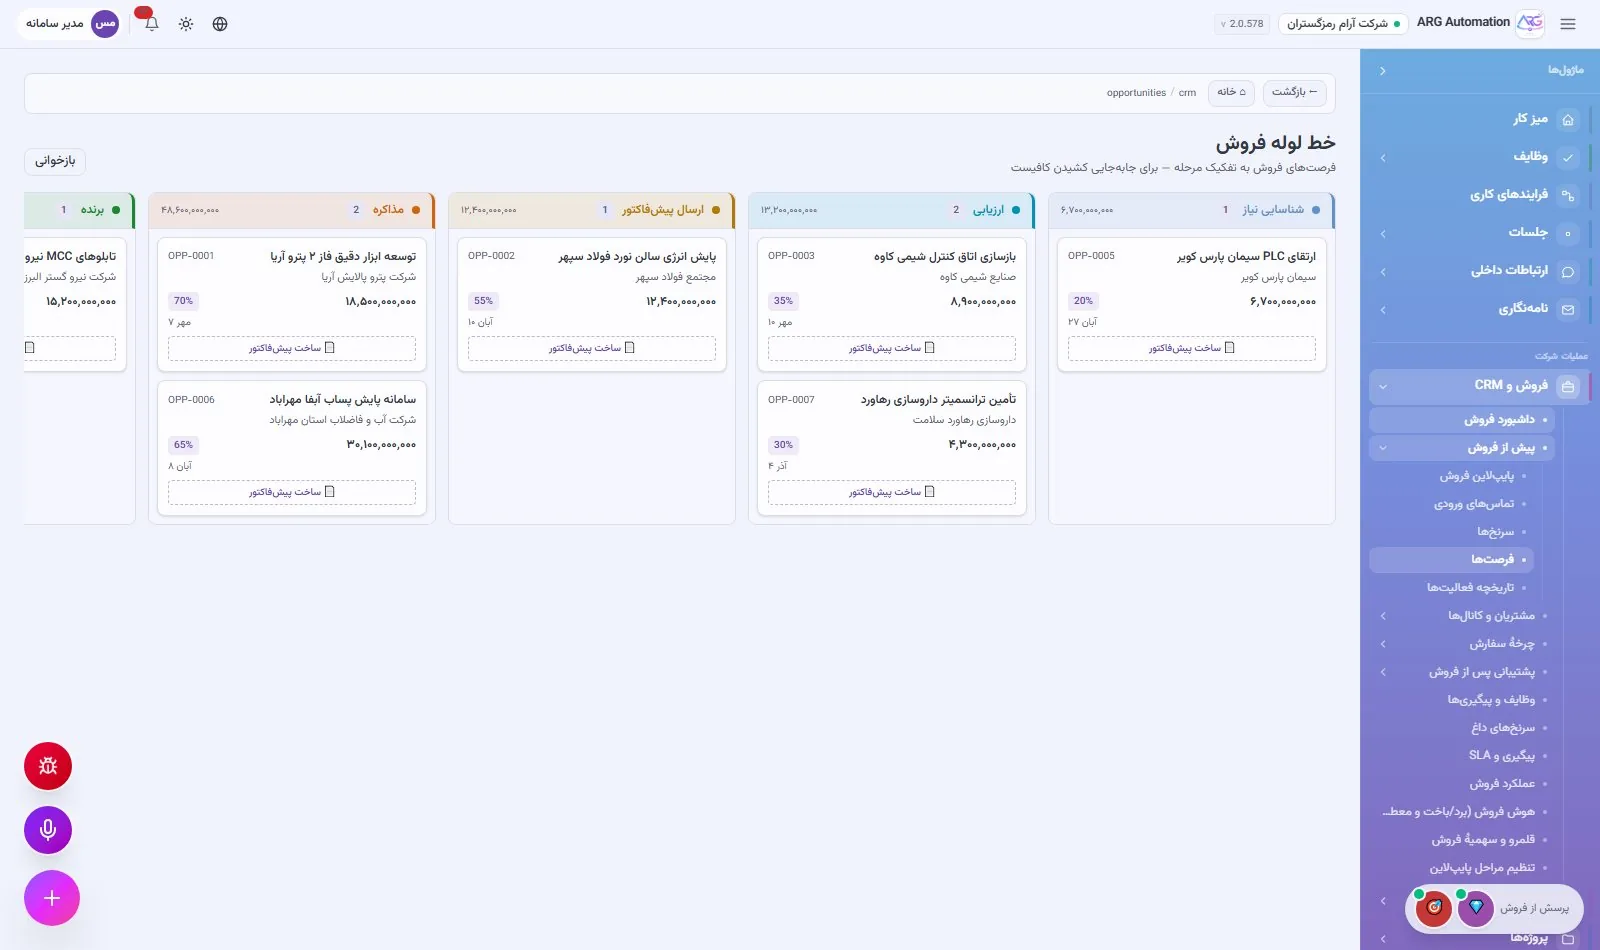
Task: Collapse the ماژول‌ها sidebar panel chevron
Action: 1382,71
